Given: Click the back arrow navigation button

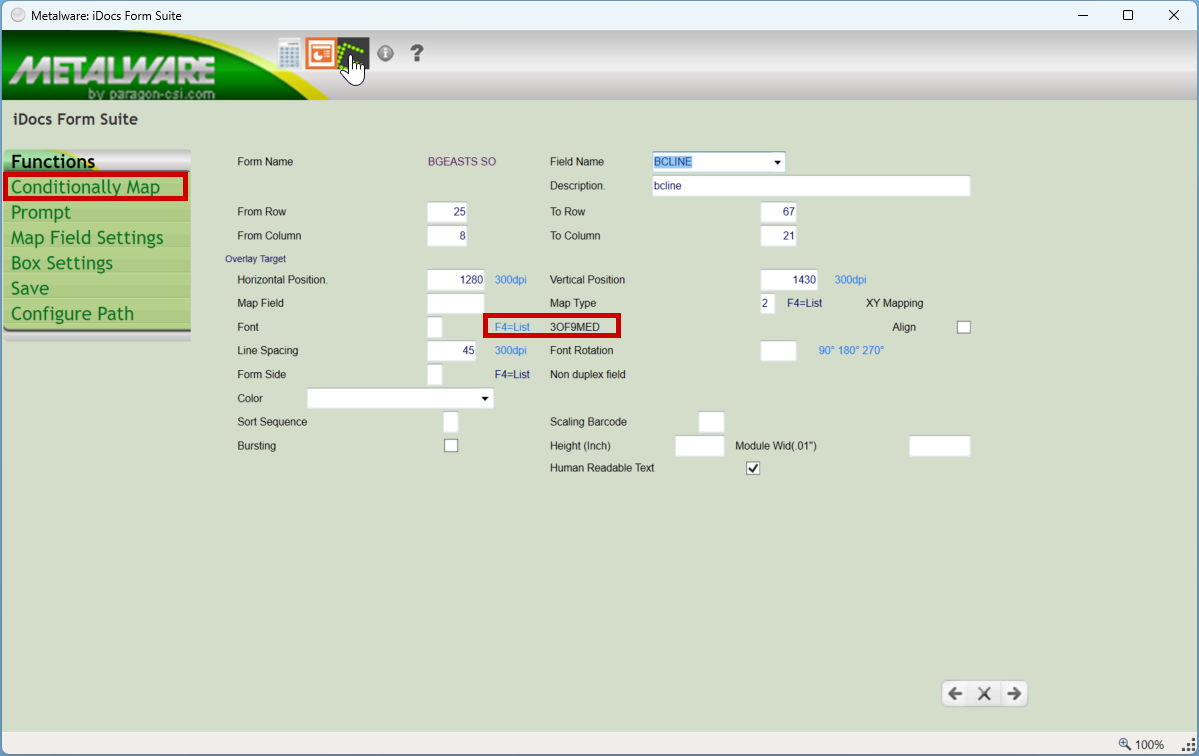Looking at the screenshot, I should tap(955, 693).
